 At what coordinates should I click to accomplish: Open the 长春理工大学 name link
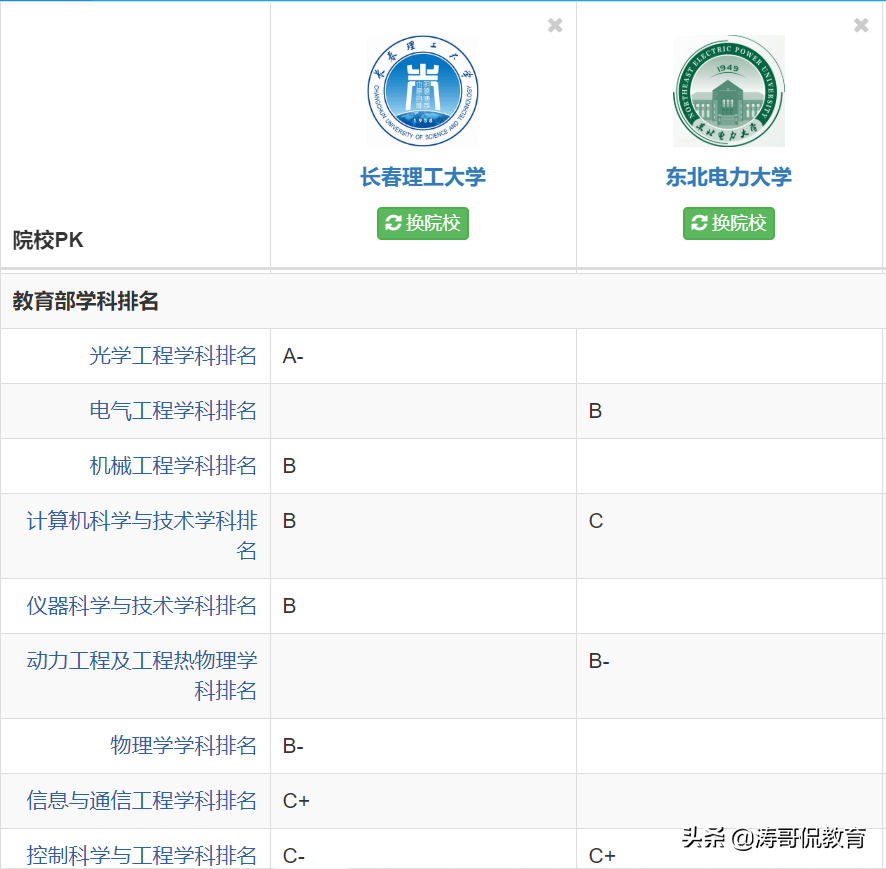pos(422,176)
